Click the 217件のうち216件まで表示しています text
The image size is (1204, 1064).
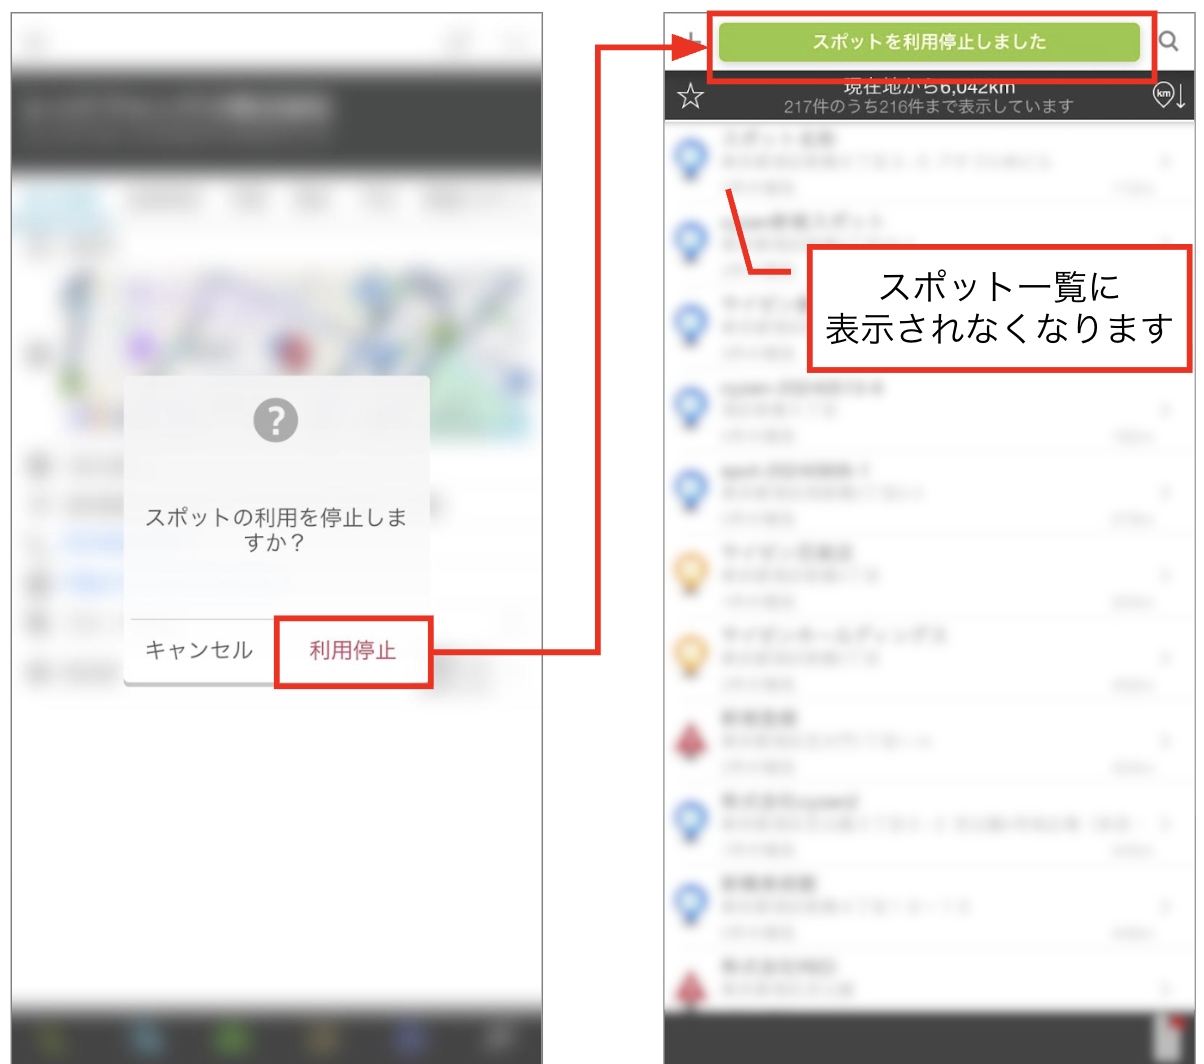click(928, 105)
